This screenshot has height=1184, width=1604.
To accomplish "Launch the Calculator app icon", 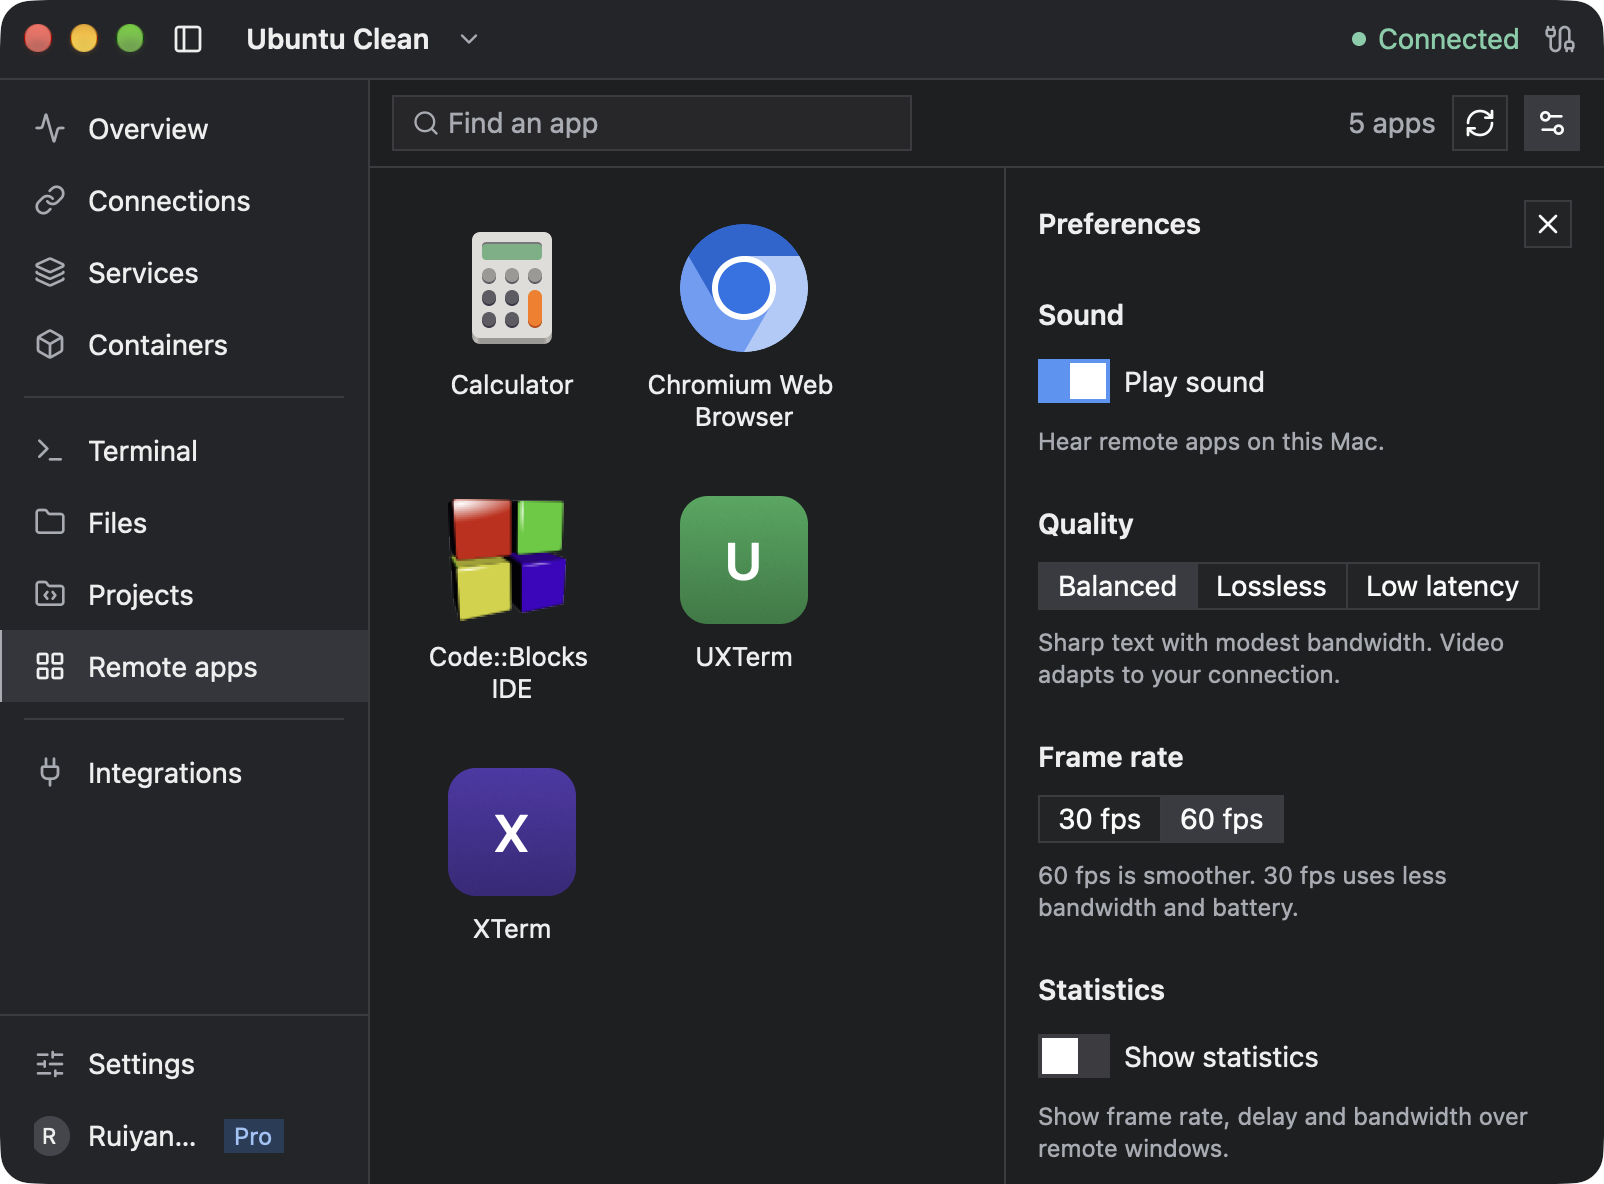I will point(511,288).
